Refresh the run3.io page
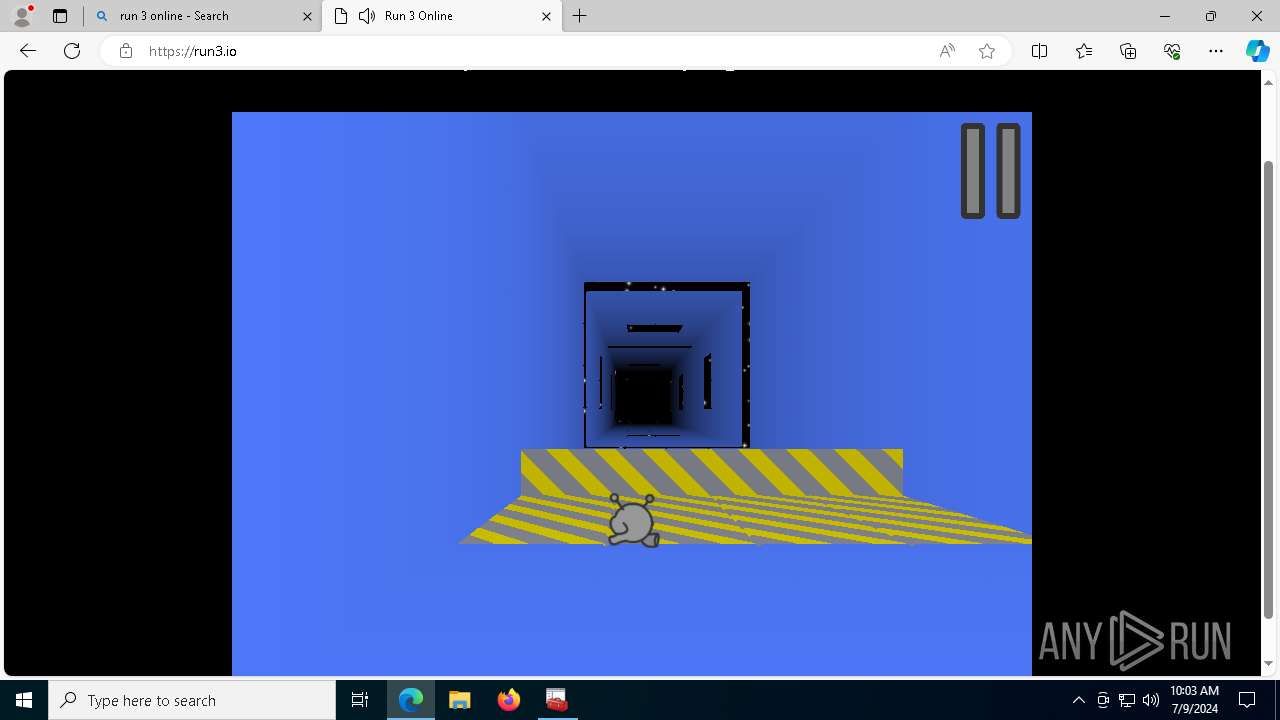1280x720 pixels. point(72,51)
